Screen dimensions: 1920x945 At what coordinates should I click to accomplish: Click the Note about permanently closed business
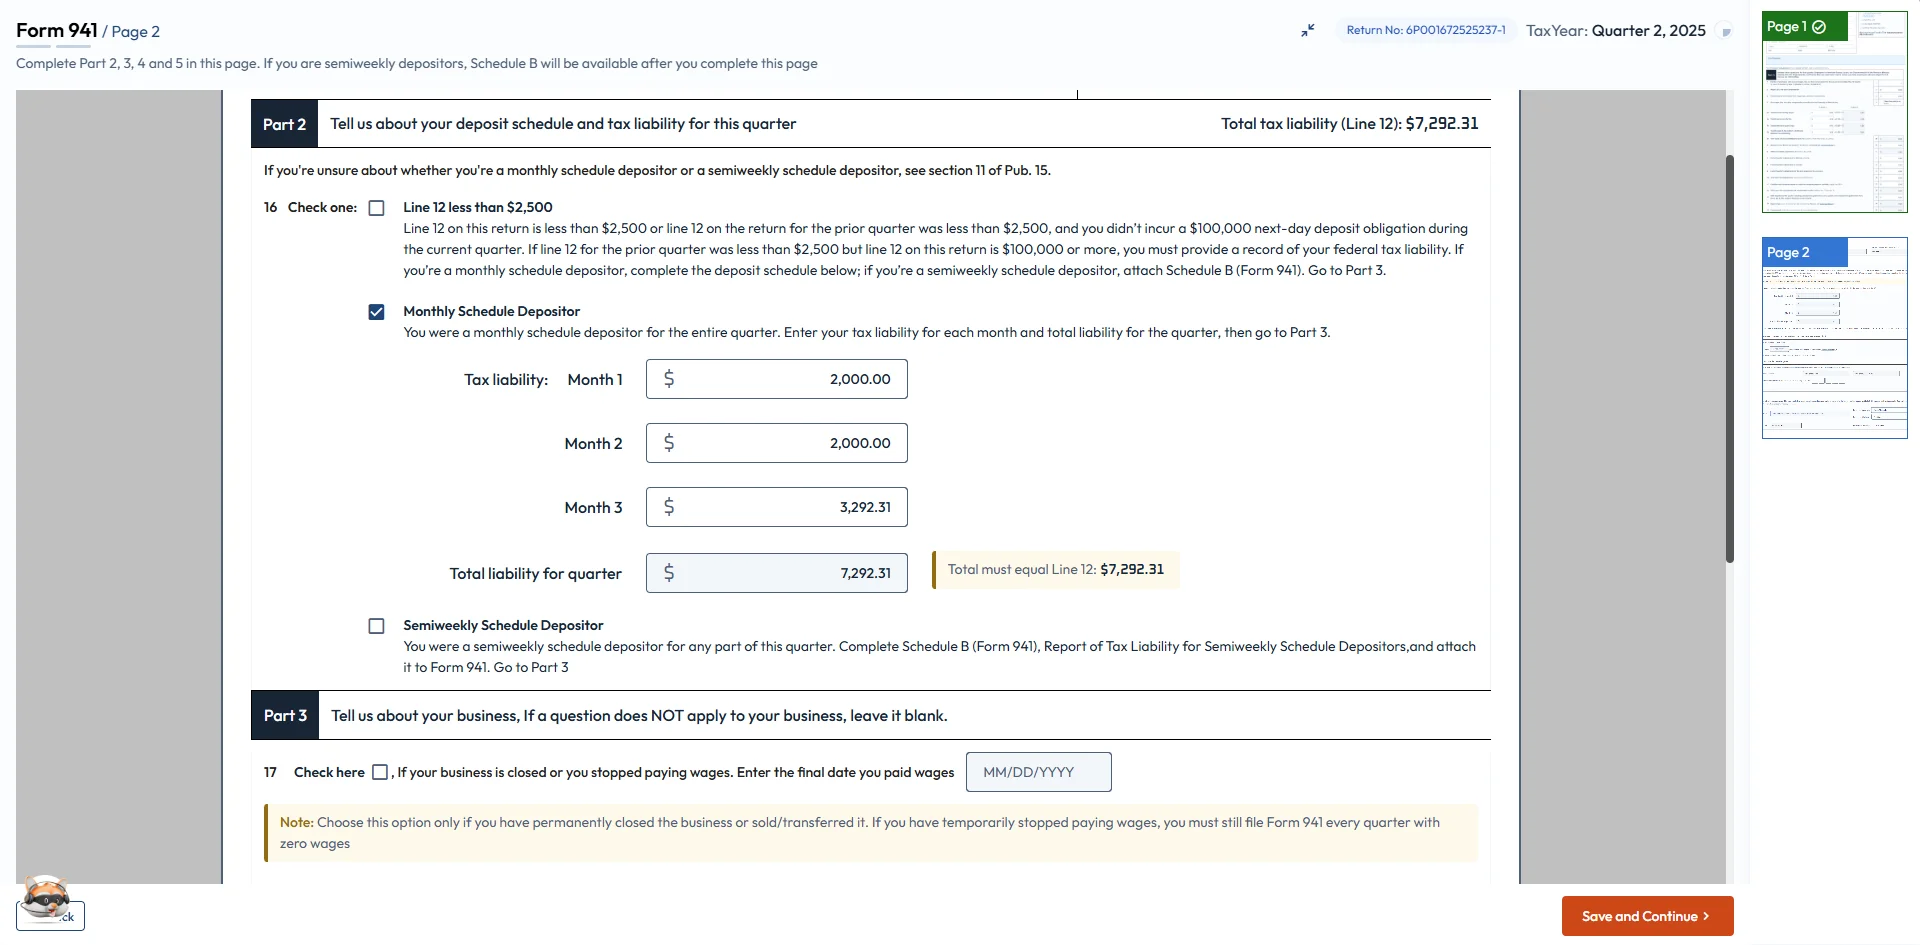pos(871,833)
